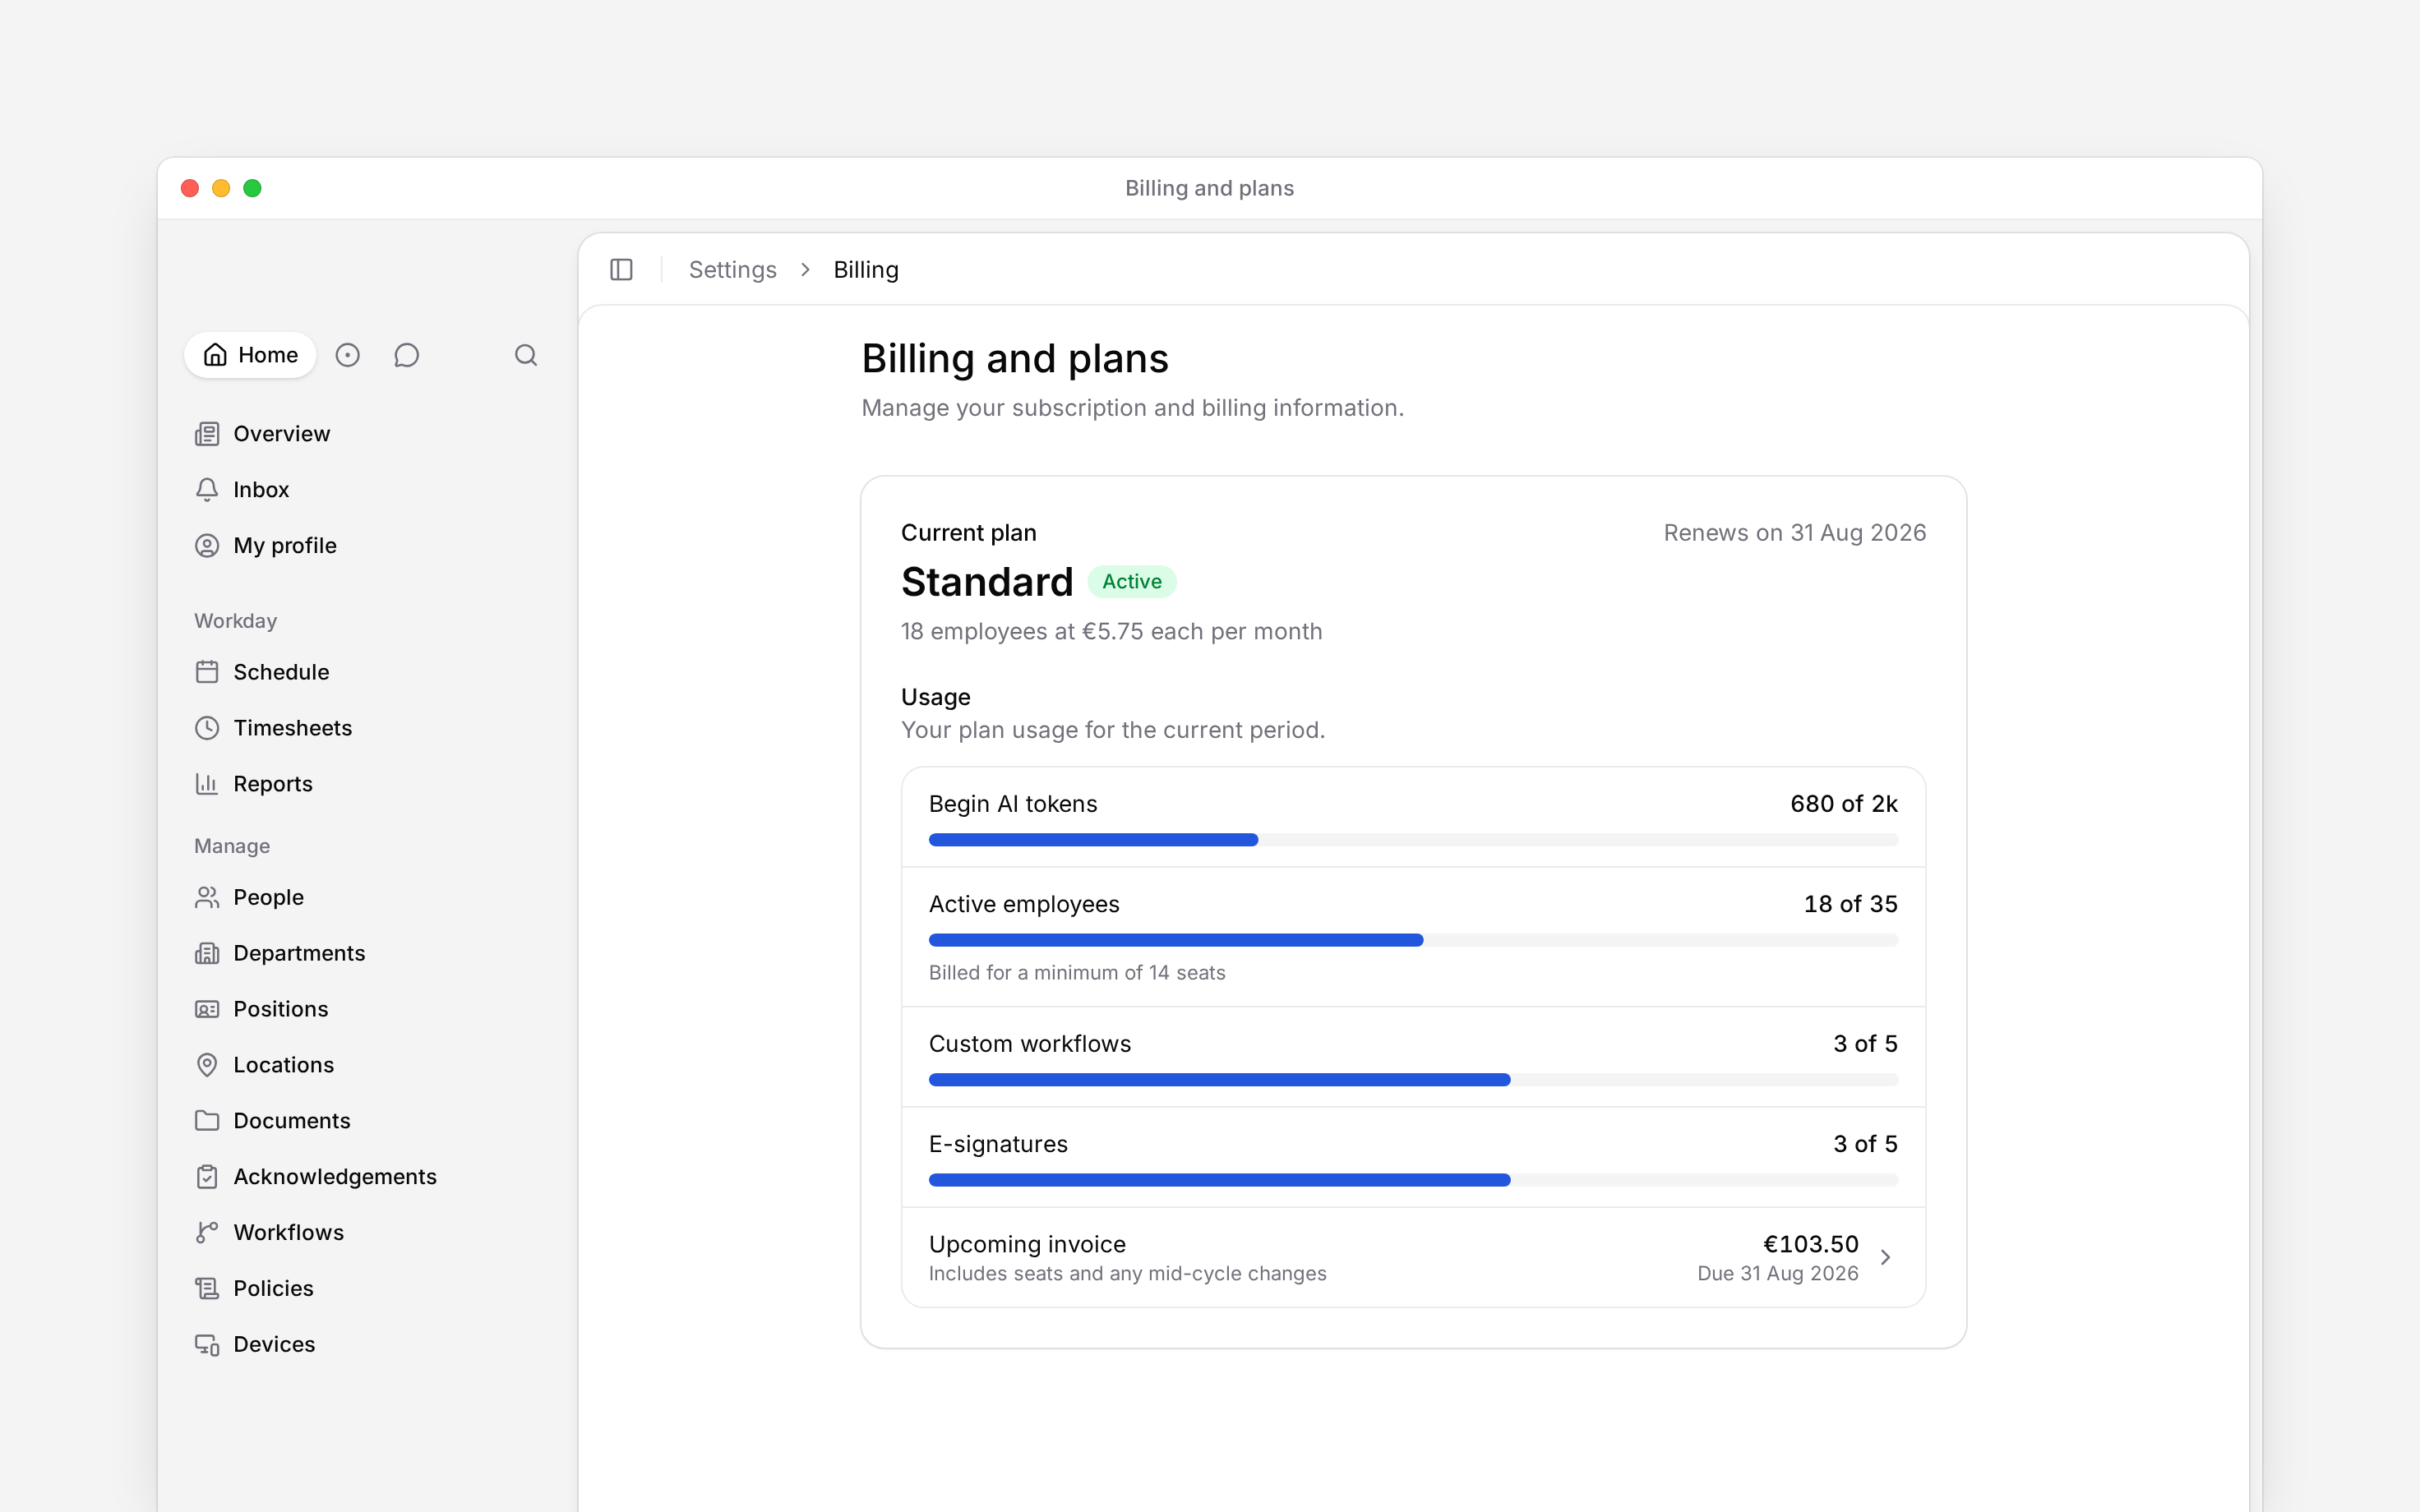Open the Home tab in the sidebar
This screenshot has width=2420, height=1512.
[250, 355]
